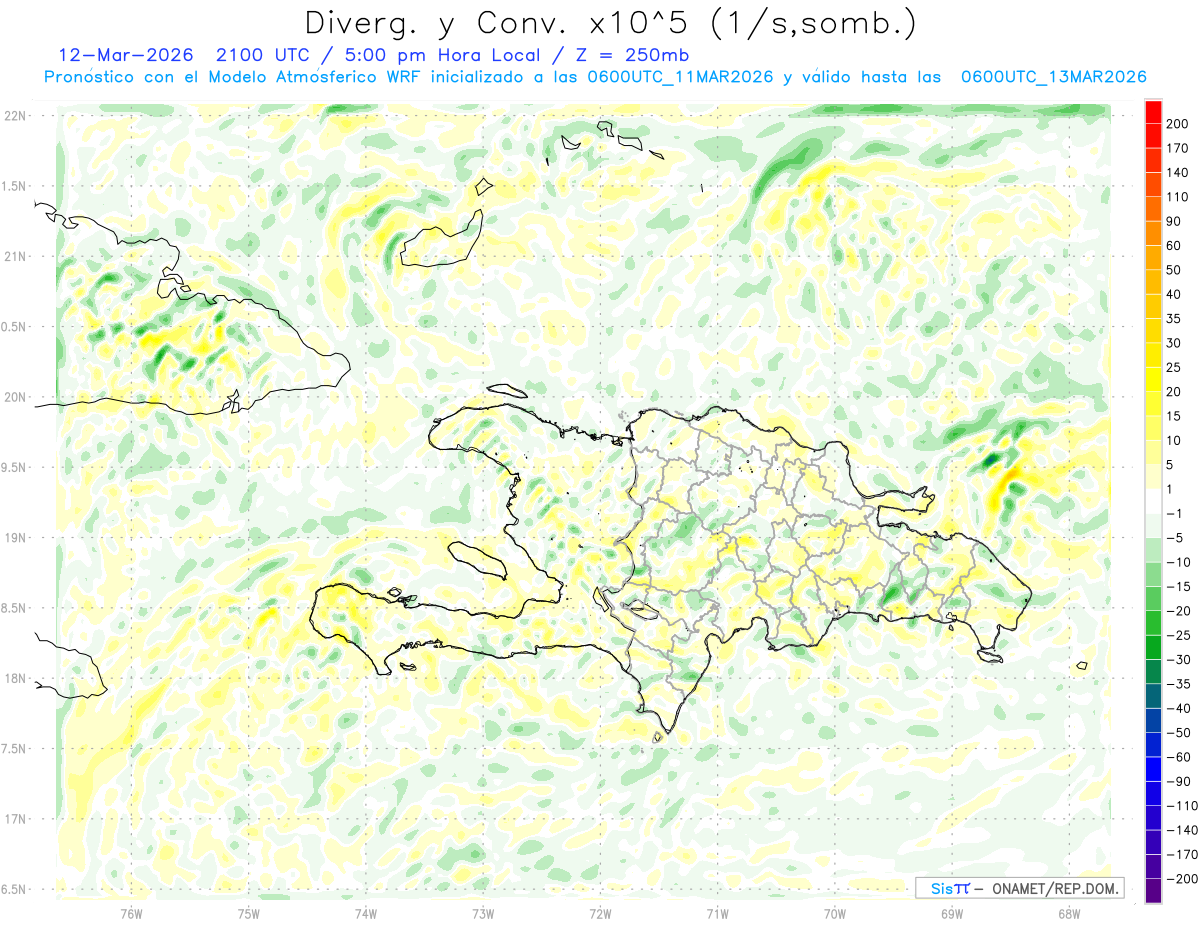
Task: Select the -200 color scale value
Action: pos(1183,878)
